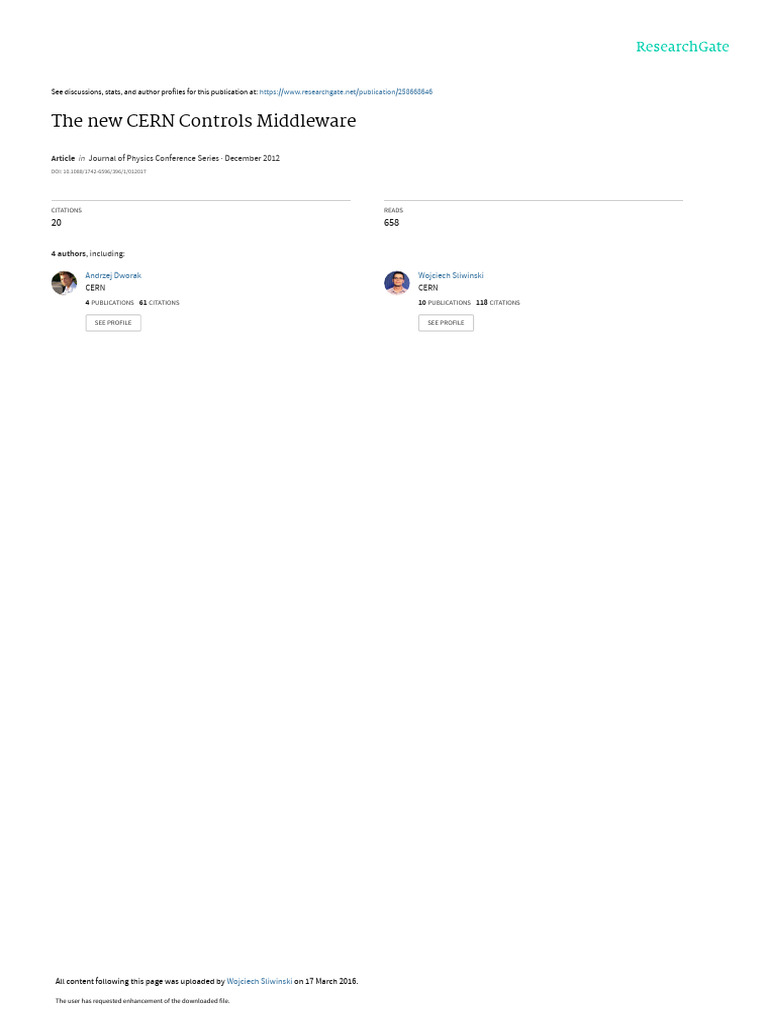Click the citations count 20
The width and height of the screenshot is (768, 1024).
pos(56,223)
